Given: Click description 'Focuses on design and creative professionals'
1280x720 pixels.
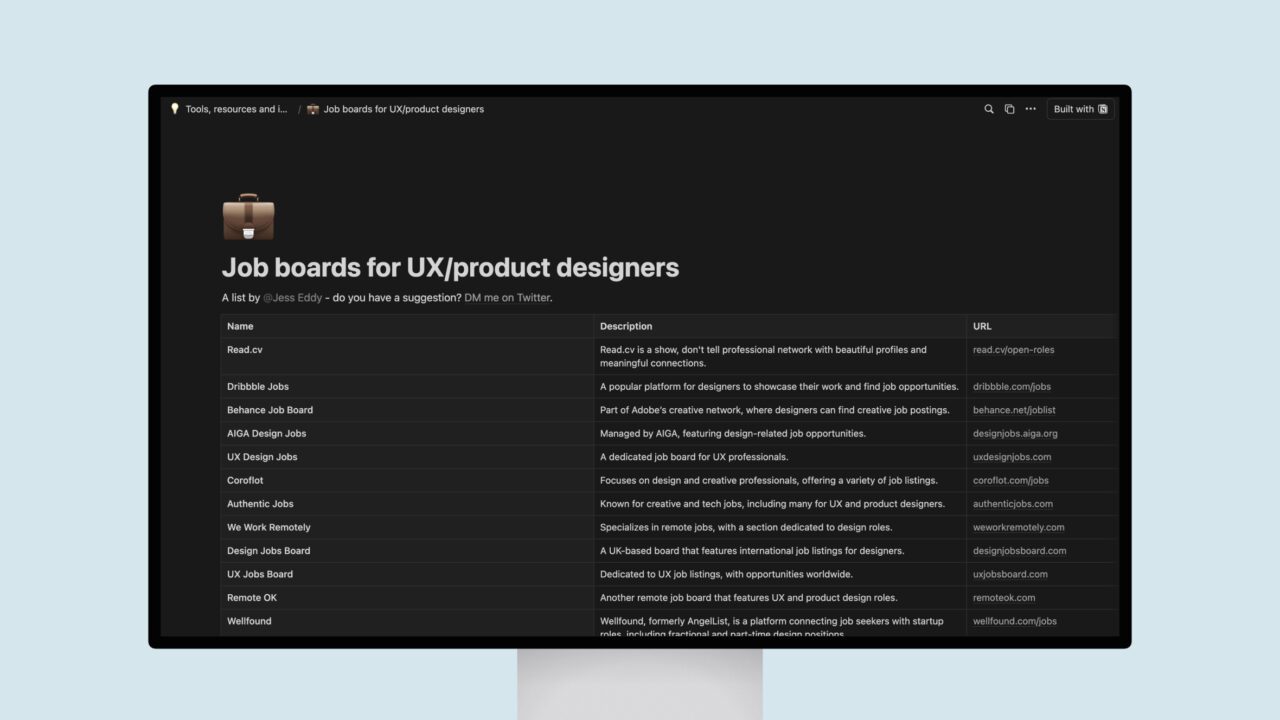Looking at the screenshot, I should click(x=768, y=481).
